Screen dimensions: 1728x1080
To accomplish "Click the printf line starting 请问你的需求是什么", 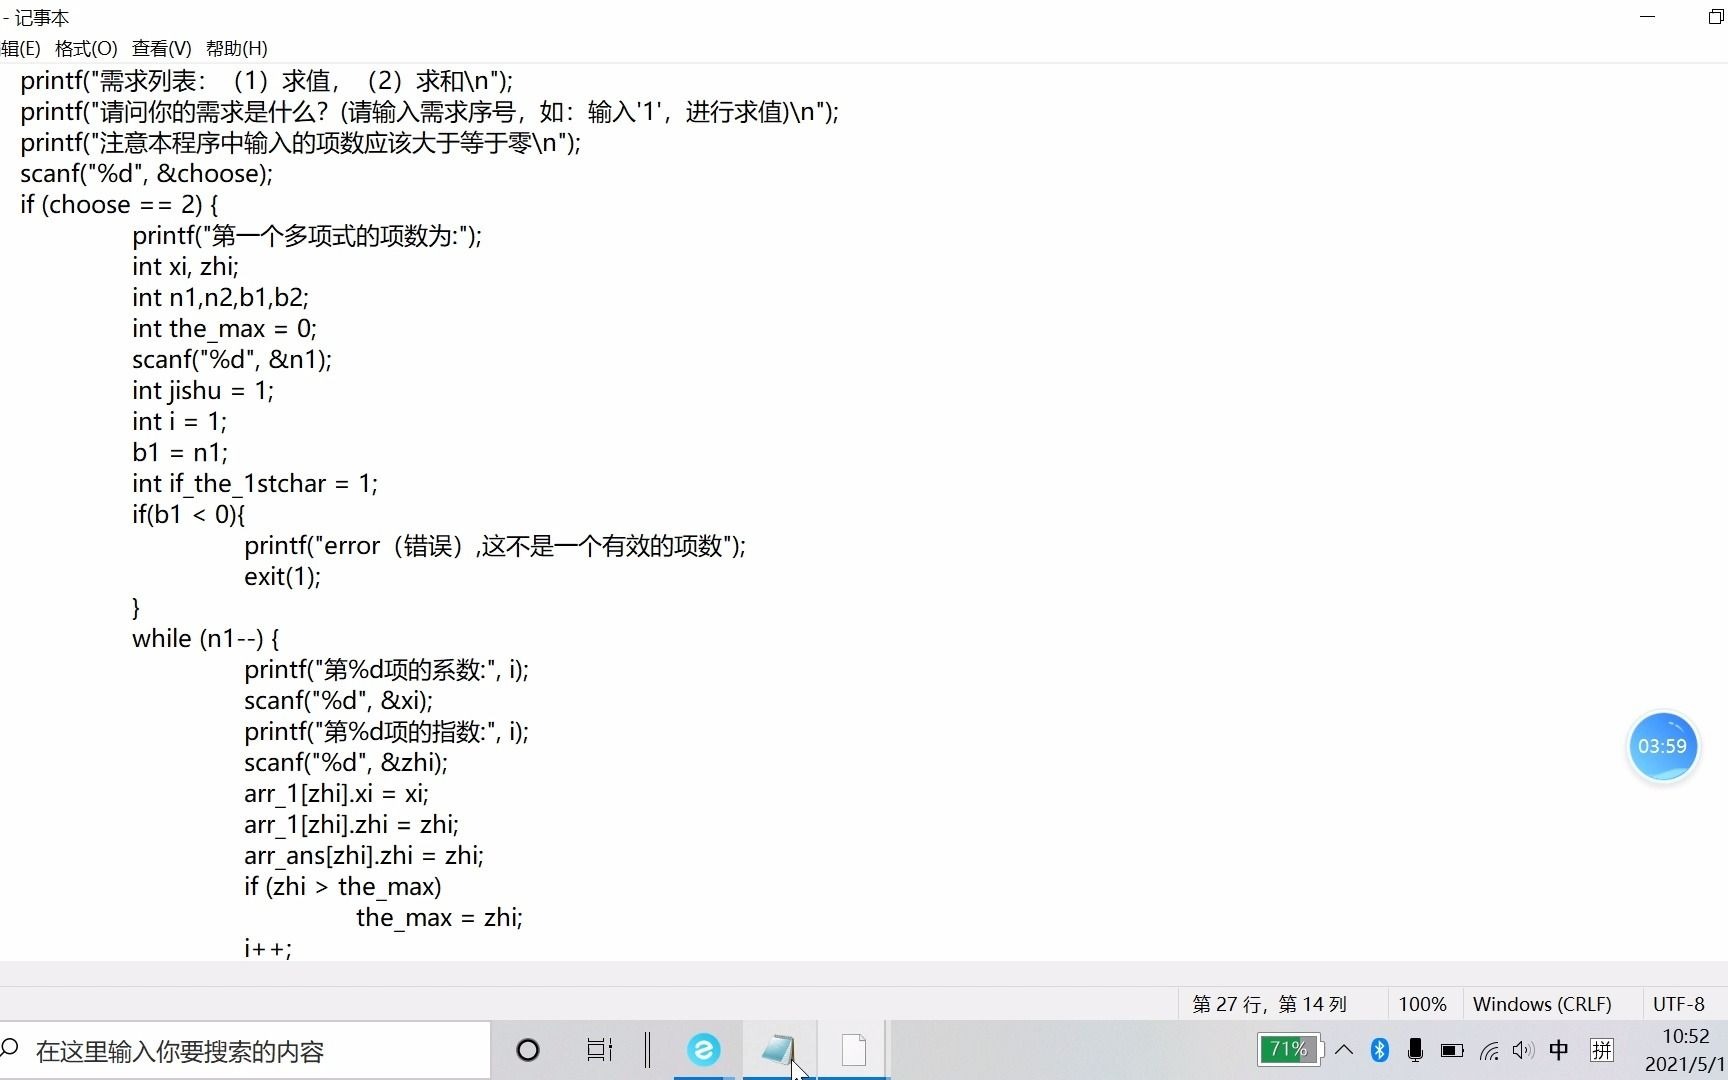I will coord(430,111).
